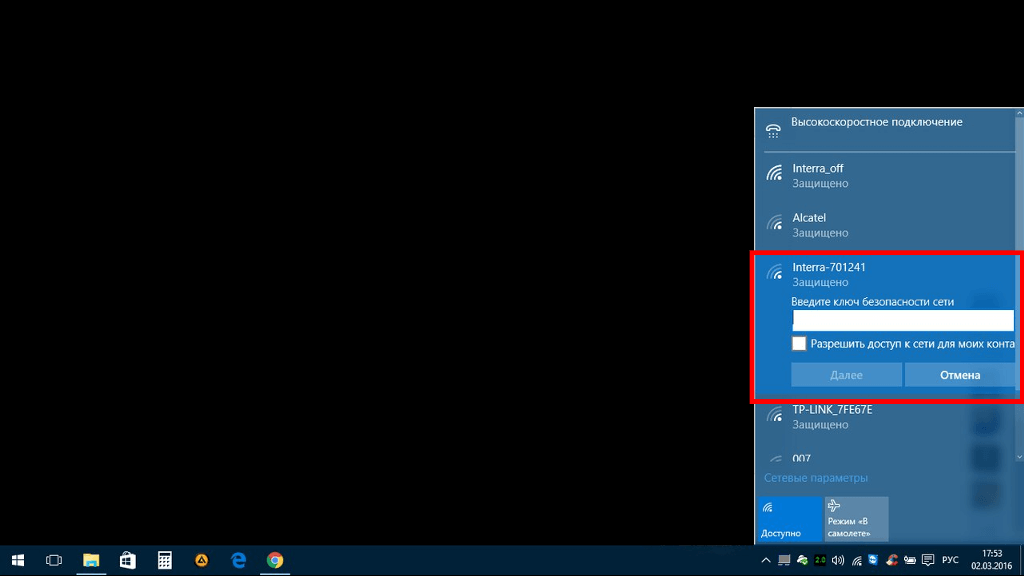This screenshot has width=1024, height=576.
Task: Open Task View from the taskbar
Action: tap(55, 560)
